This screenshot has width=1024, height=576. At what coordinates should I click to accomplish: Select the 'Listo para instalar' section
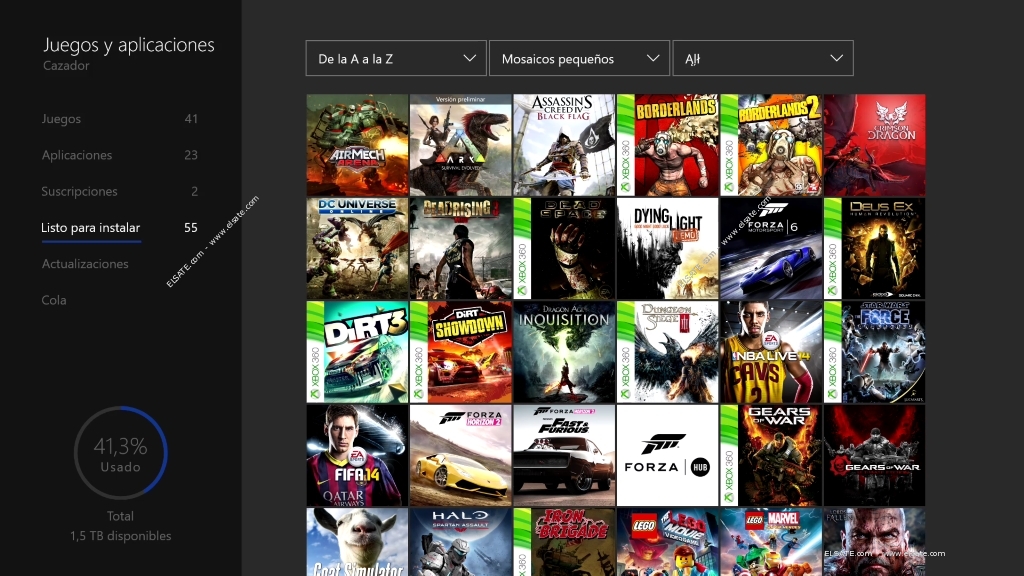[120, 227]
